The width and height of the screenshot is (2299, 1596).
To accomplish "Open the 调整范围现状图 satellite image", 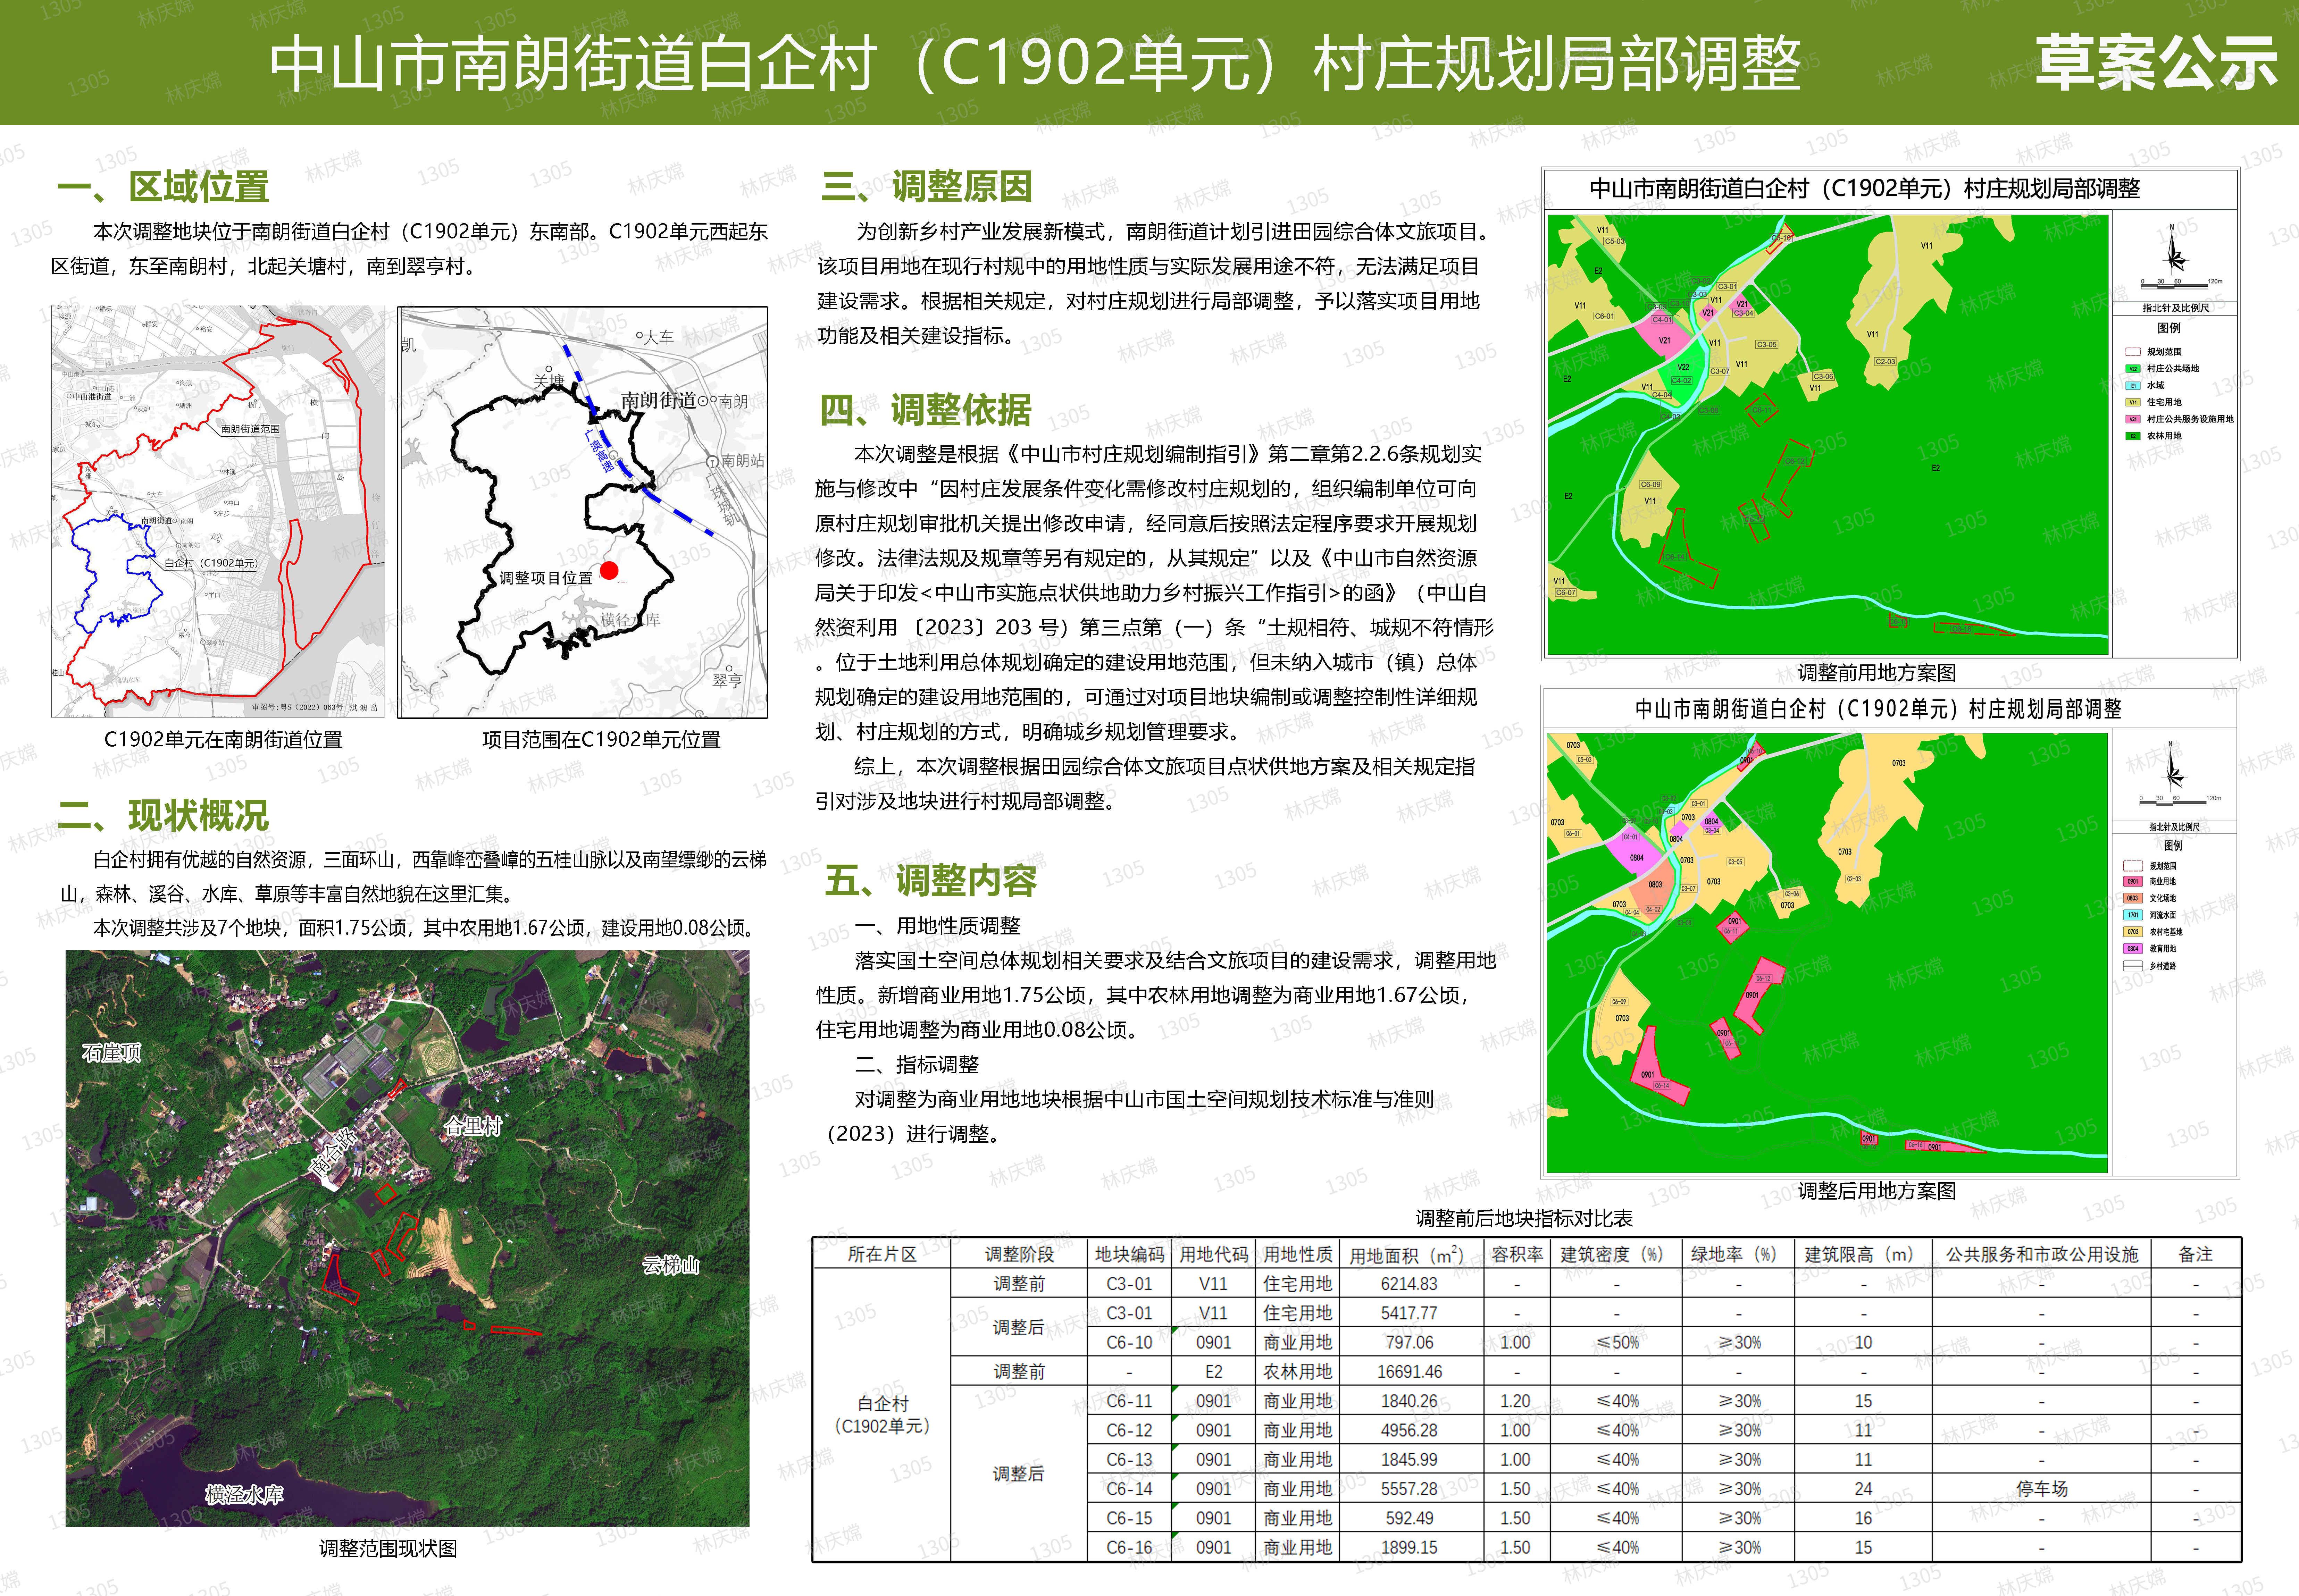I will coord(407,1238).
